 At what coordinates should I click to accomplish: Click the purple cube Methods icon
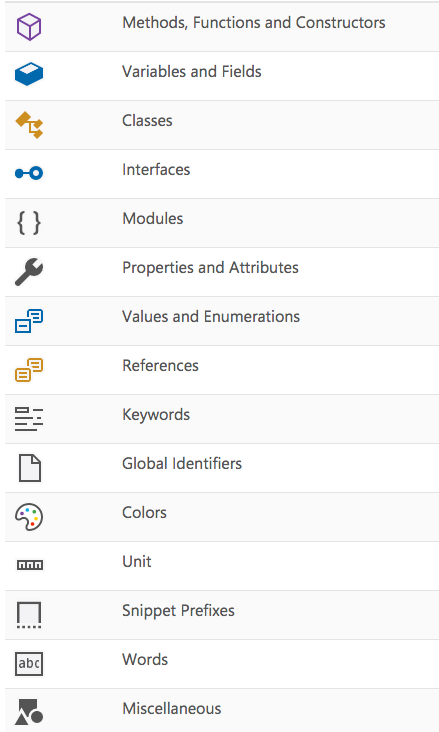[x=29, y=27]
